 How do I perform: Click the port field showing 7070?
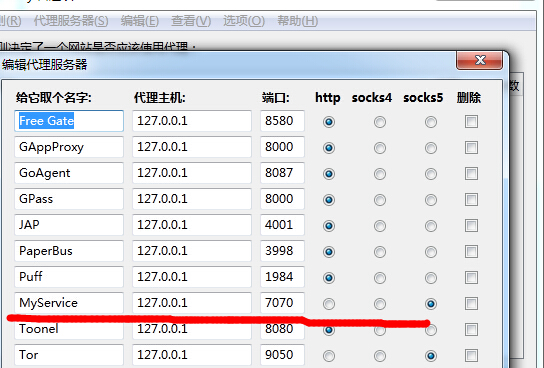pyautogui.click(x=282, y=303)
